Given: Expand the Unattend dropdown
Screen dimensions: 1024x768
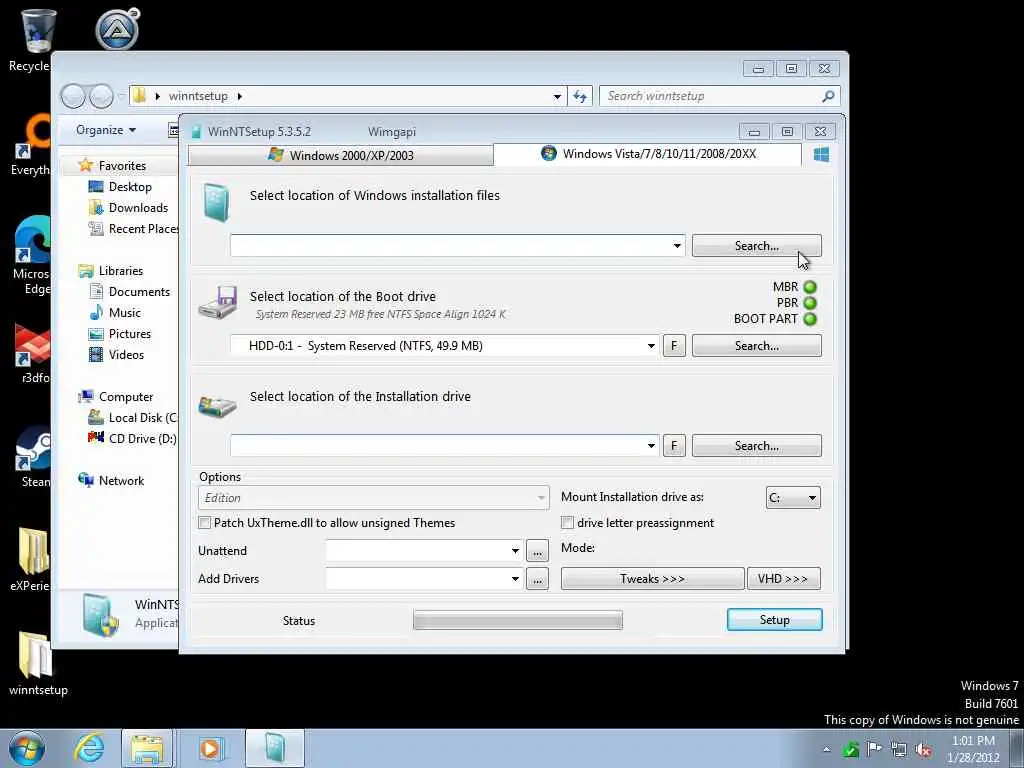Looking at the screenshot, I should coord(515,551).
